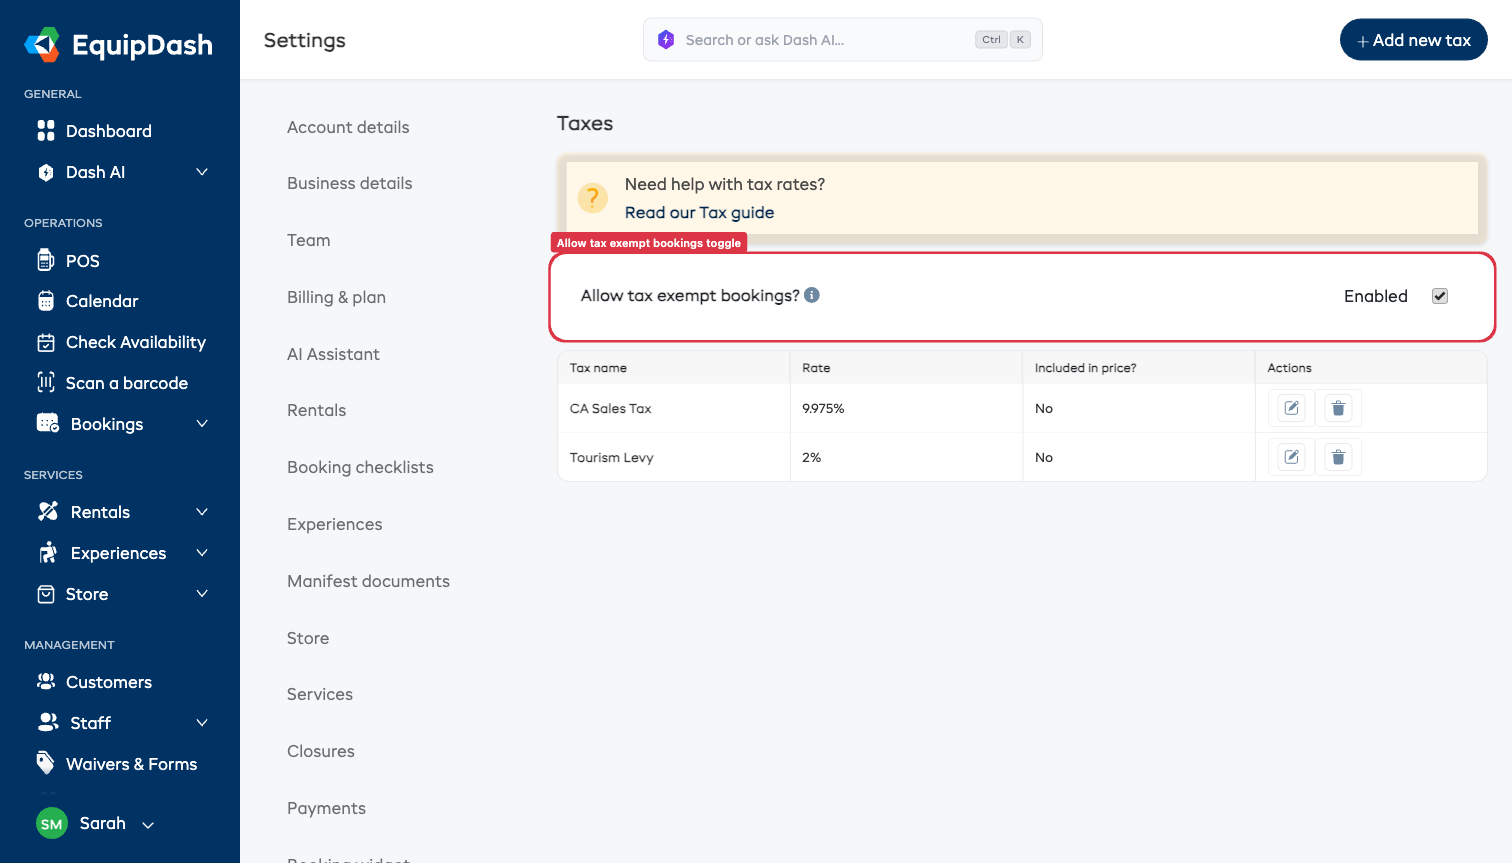Open Waivers & Forms page
This screenshot has width=1512, height=863.
(x=131, y=764)
